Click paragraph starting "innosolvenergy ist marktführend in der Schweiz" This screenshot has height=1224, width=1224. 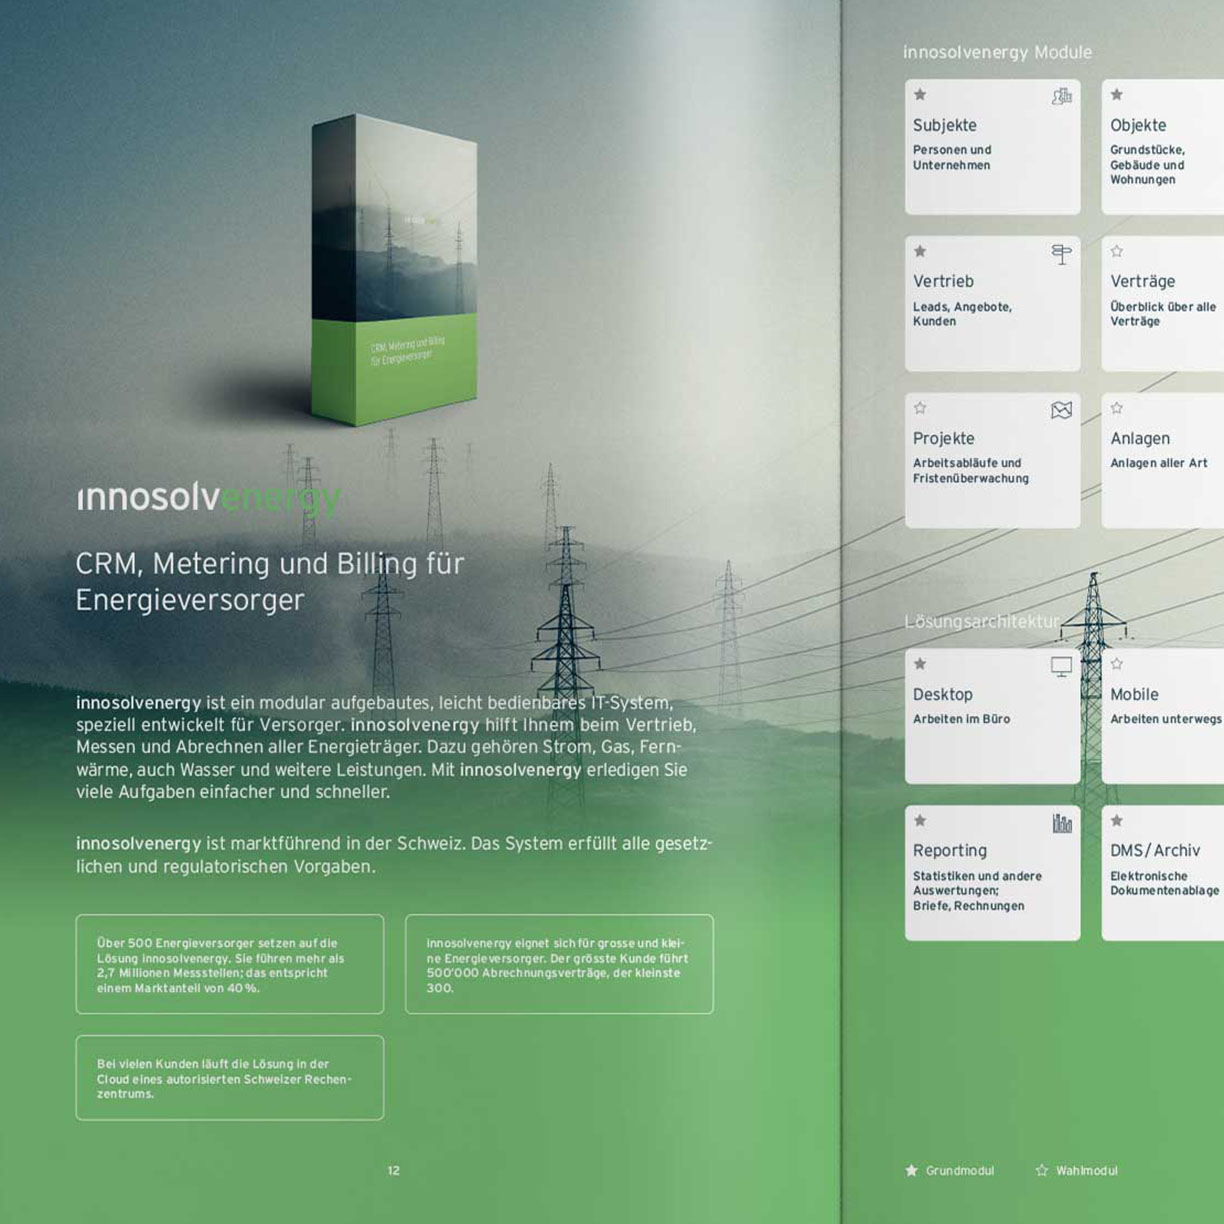pyautogui.click(x=394, y=855)
